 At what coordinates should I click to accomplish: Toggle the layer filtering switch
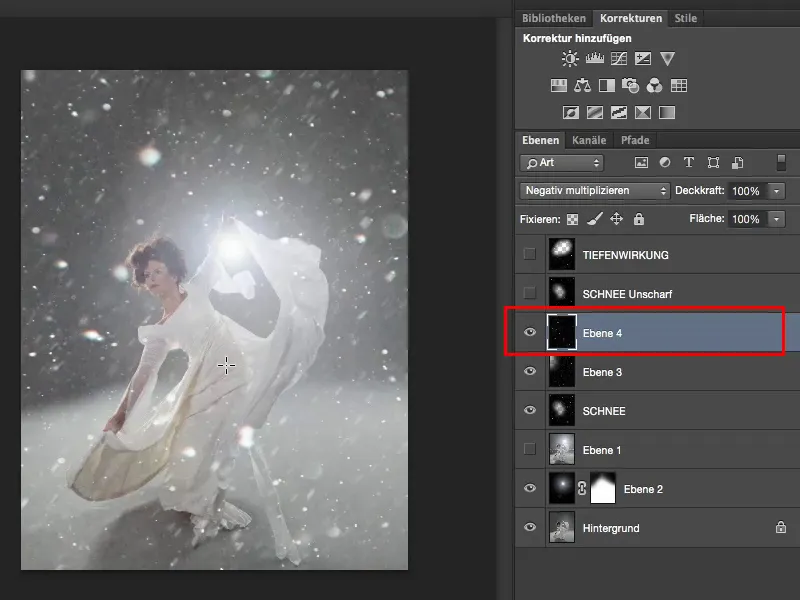pos(781,162)
